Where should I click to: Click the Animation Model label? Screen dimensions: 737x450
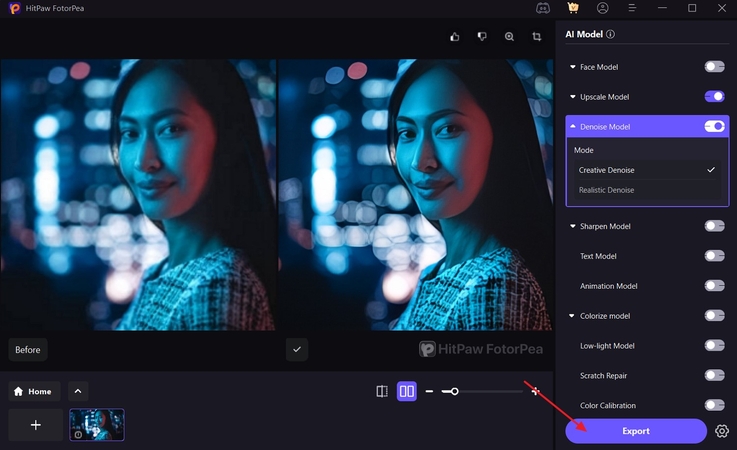609,286
